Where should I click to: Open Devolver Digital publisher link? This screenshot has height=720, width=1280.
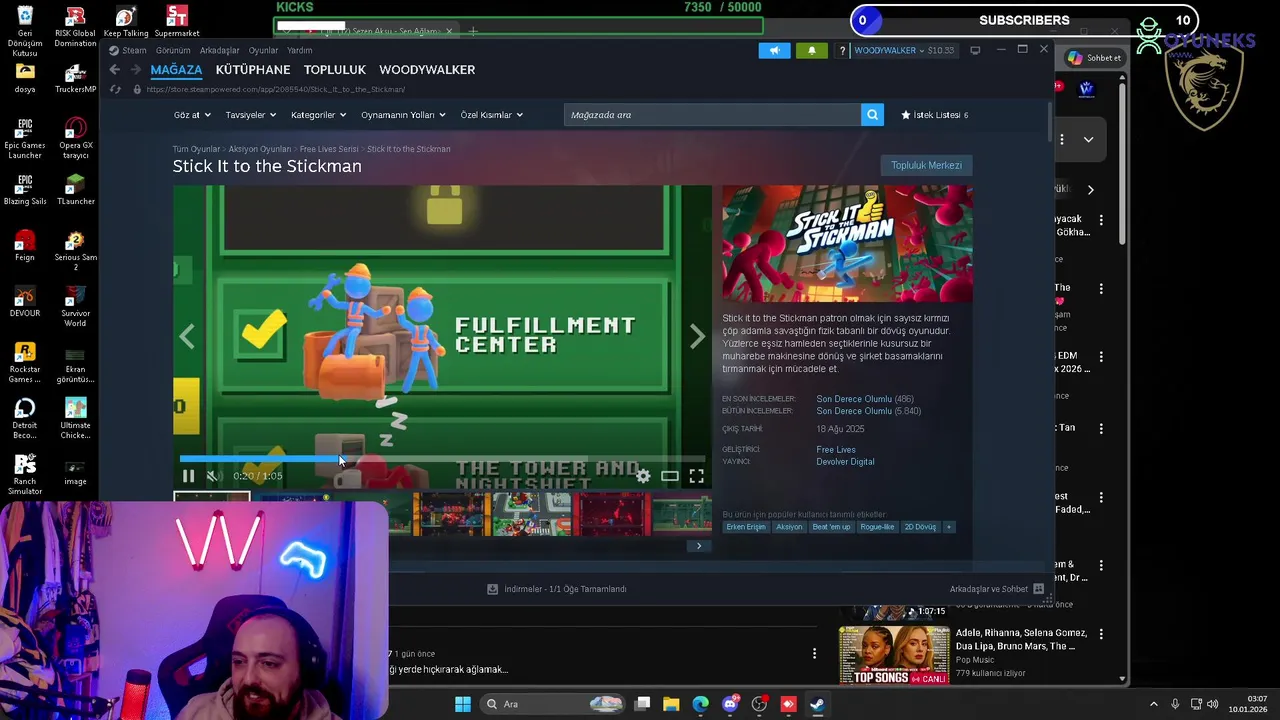tap(845, 461)
